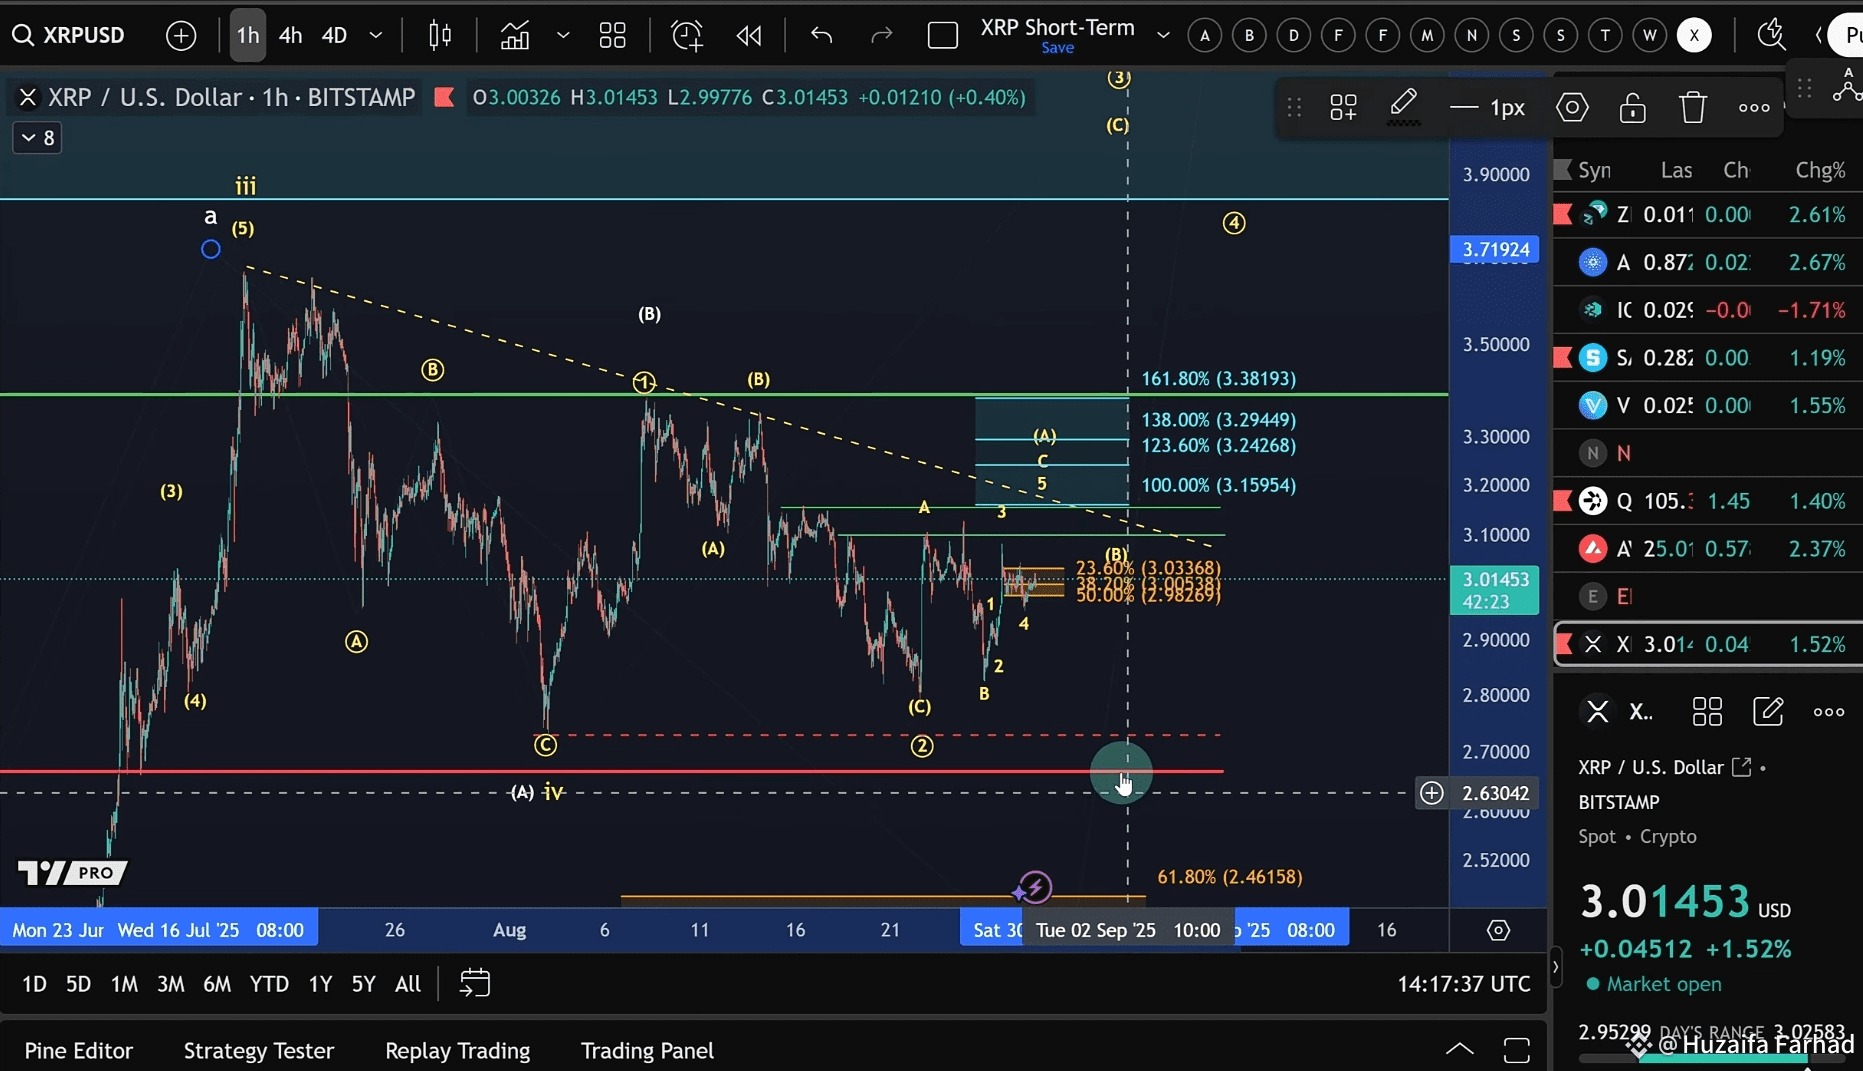Create an alert with the clock-plus icon
1863x1071 pixels.
coord(687,36)
